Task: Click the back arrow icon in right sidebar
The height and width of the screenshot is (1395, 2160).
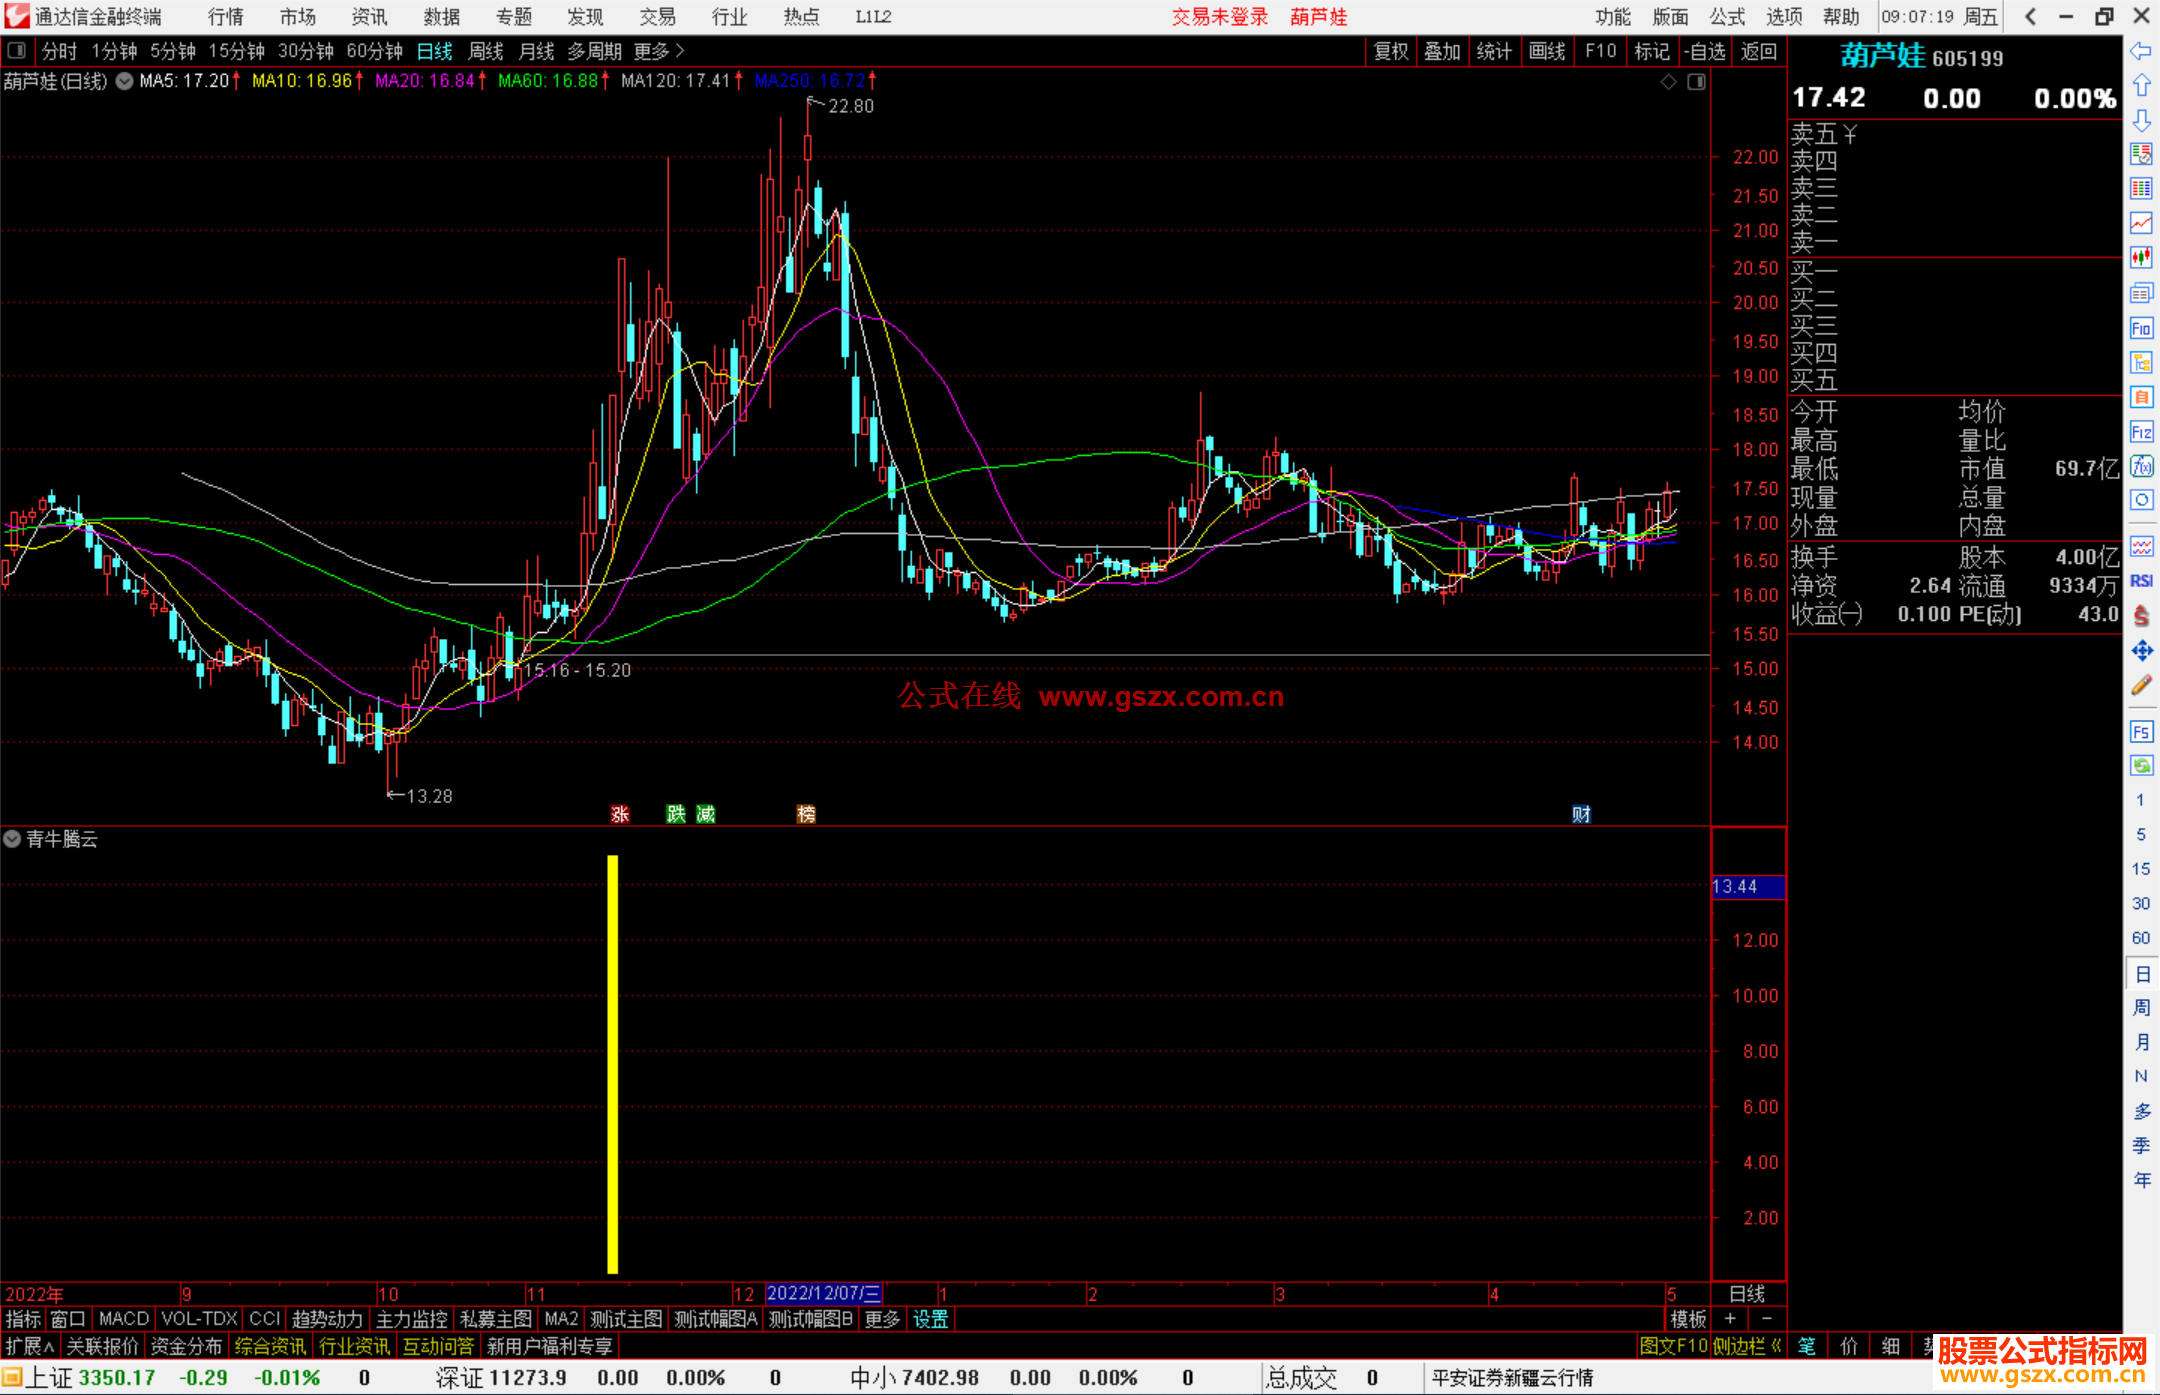Action: coord(2141,51)
